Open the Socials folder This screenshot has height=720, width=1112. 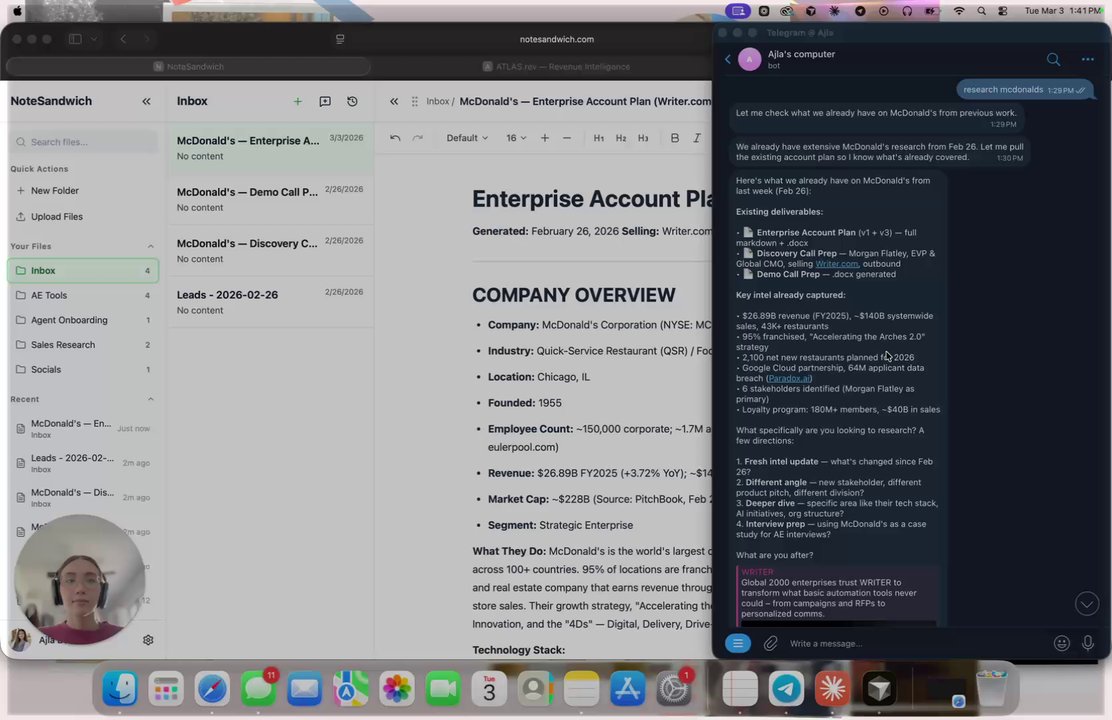(83, 370)
